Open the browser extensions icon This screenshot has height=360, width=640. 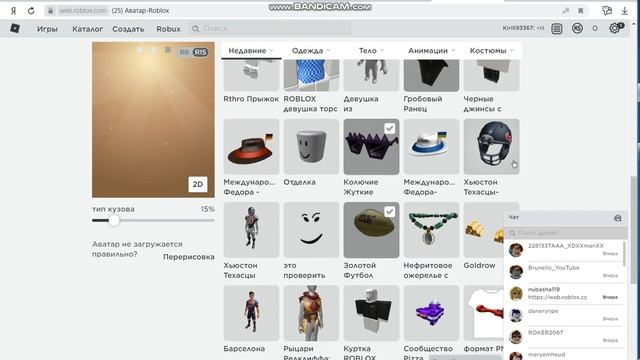(607, 11)
